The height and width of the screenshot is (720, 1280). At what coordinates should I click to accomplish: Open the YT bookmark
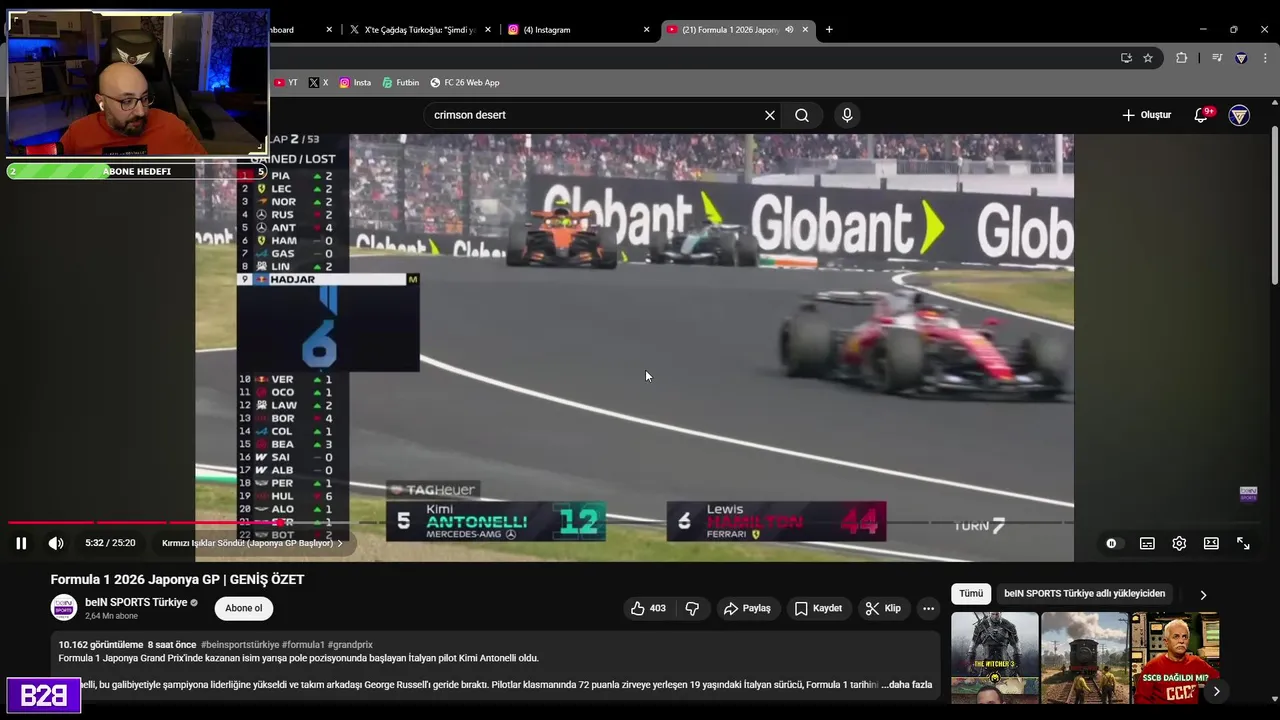click(286, 83)
